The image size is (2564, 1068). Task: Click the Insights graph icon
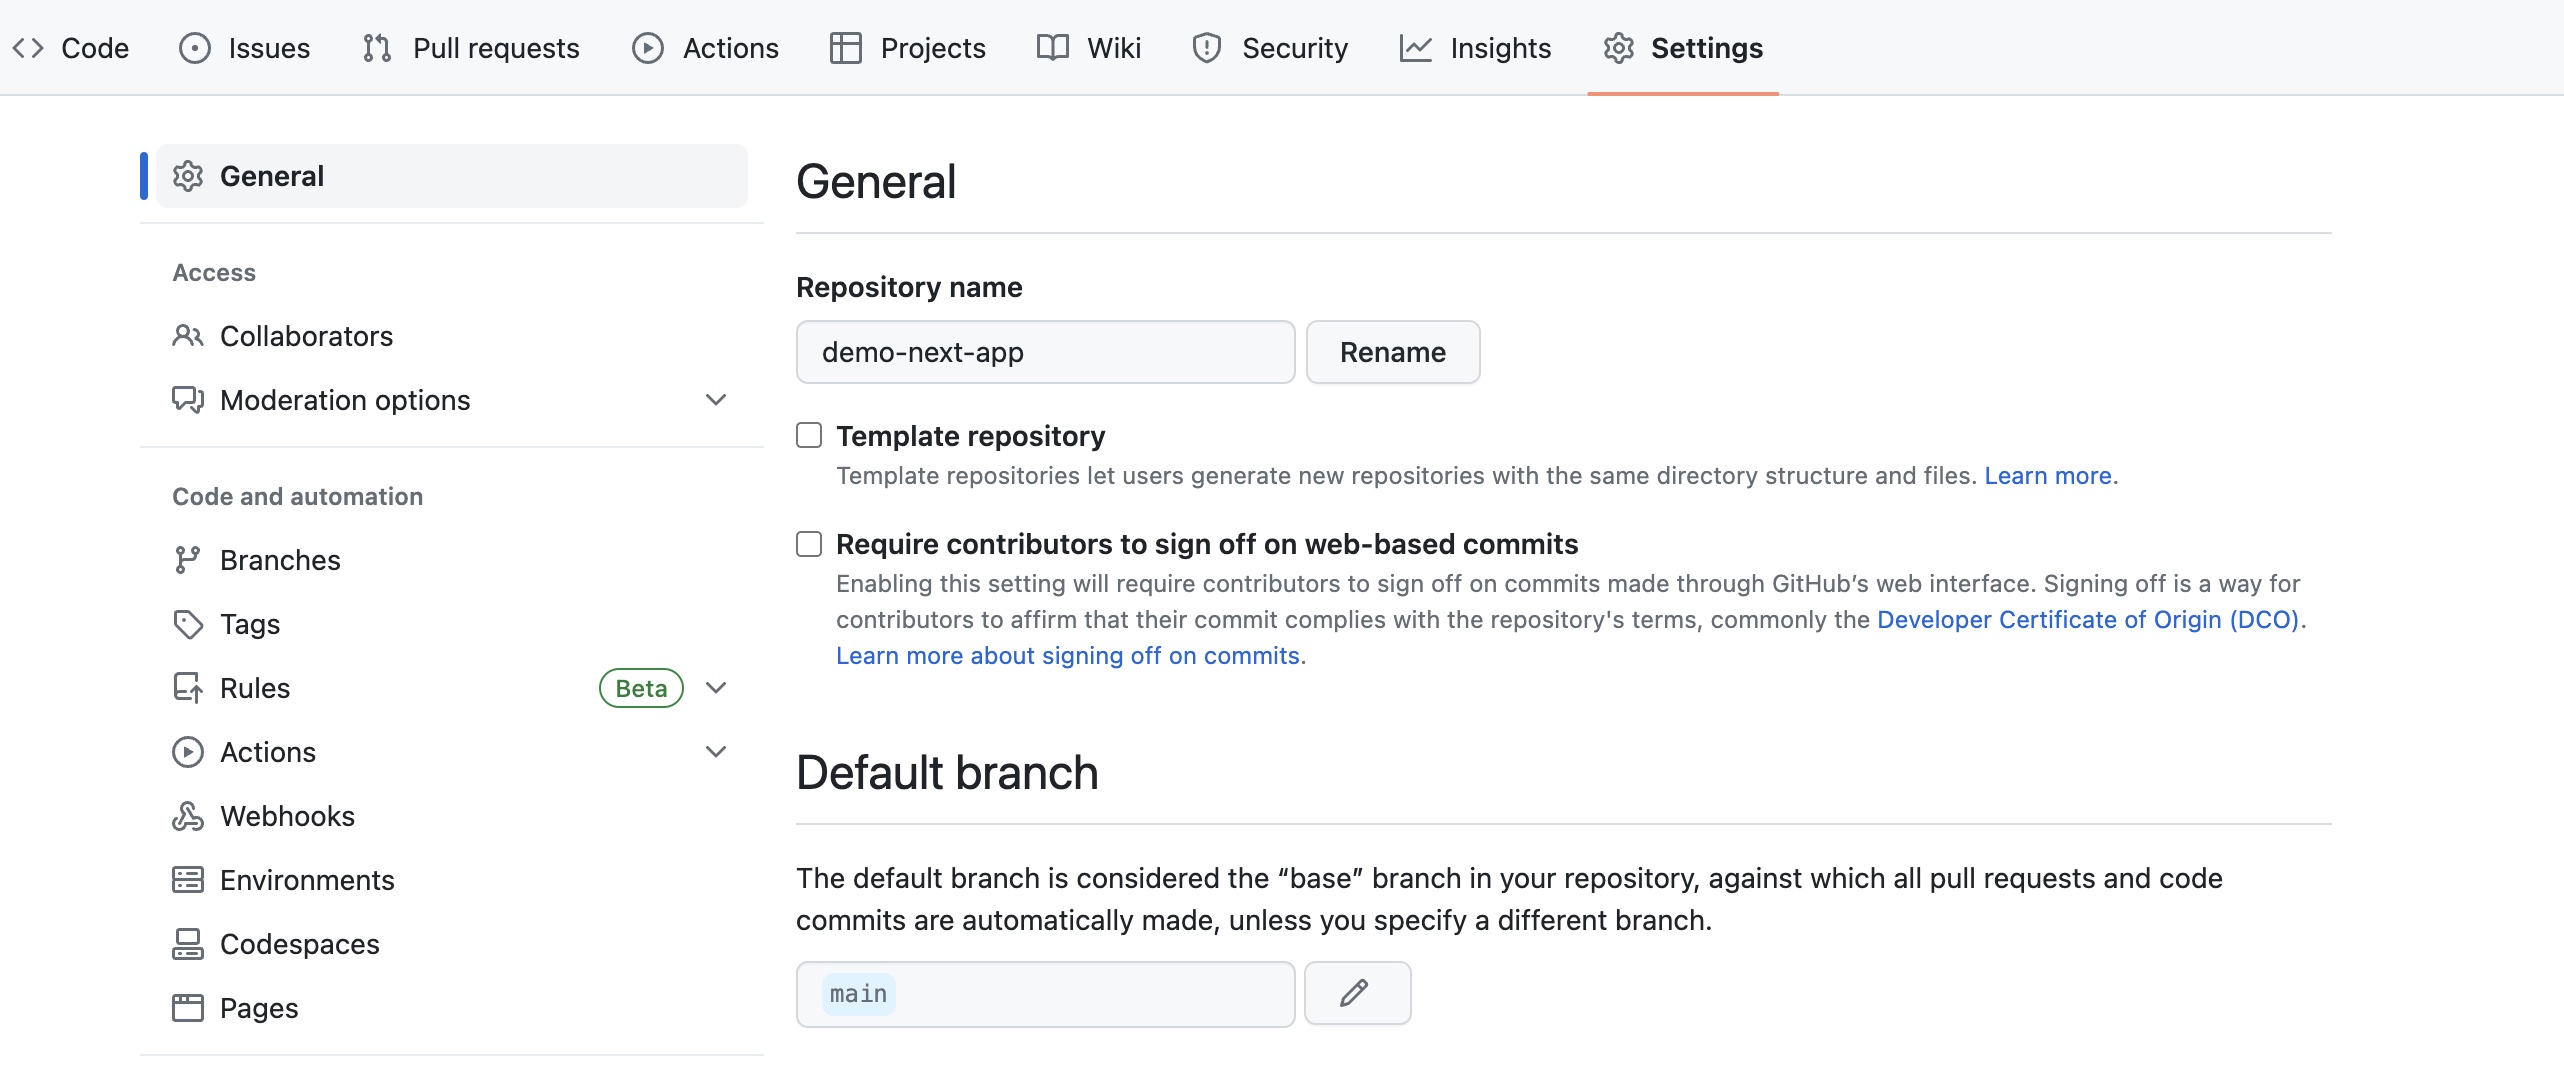click(1416, 47)
